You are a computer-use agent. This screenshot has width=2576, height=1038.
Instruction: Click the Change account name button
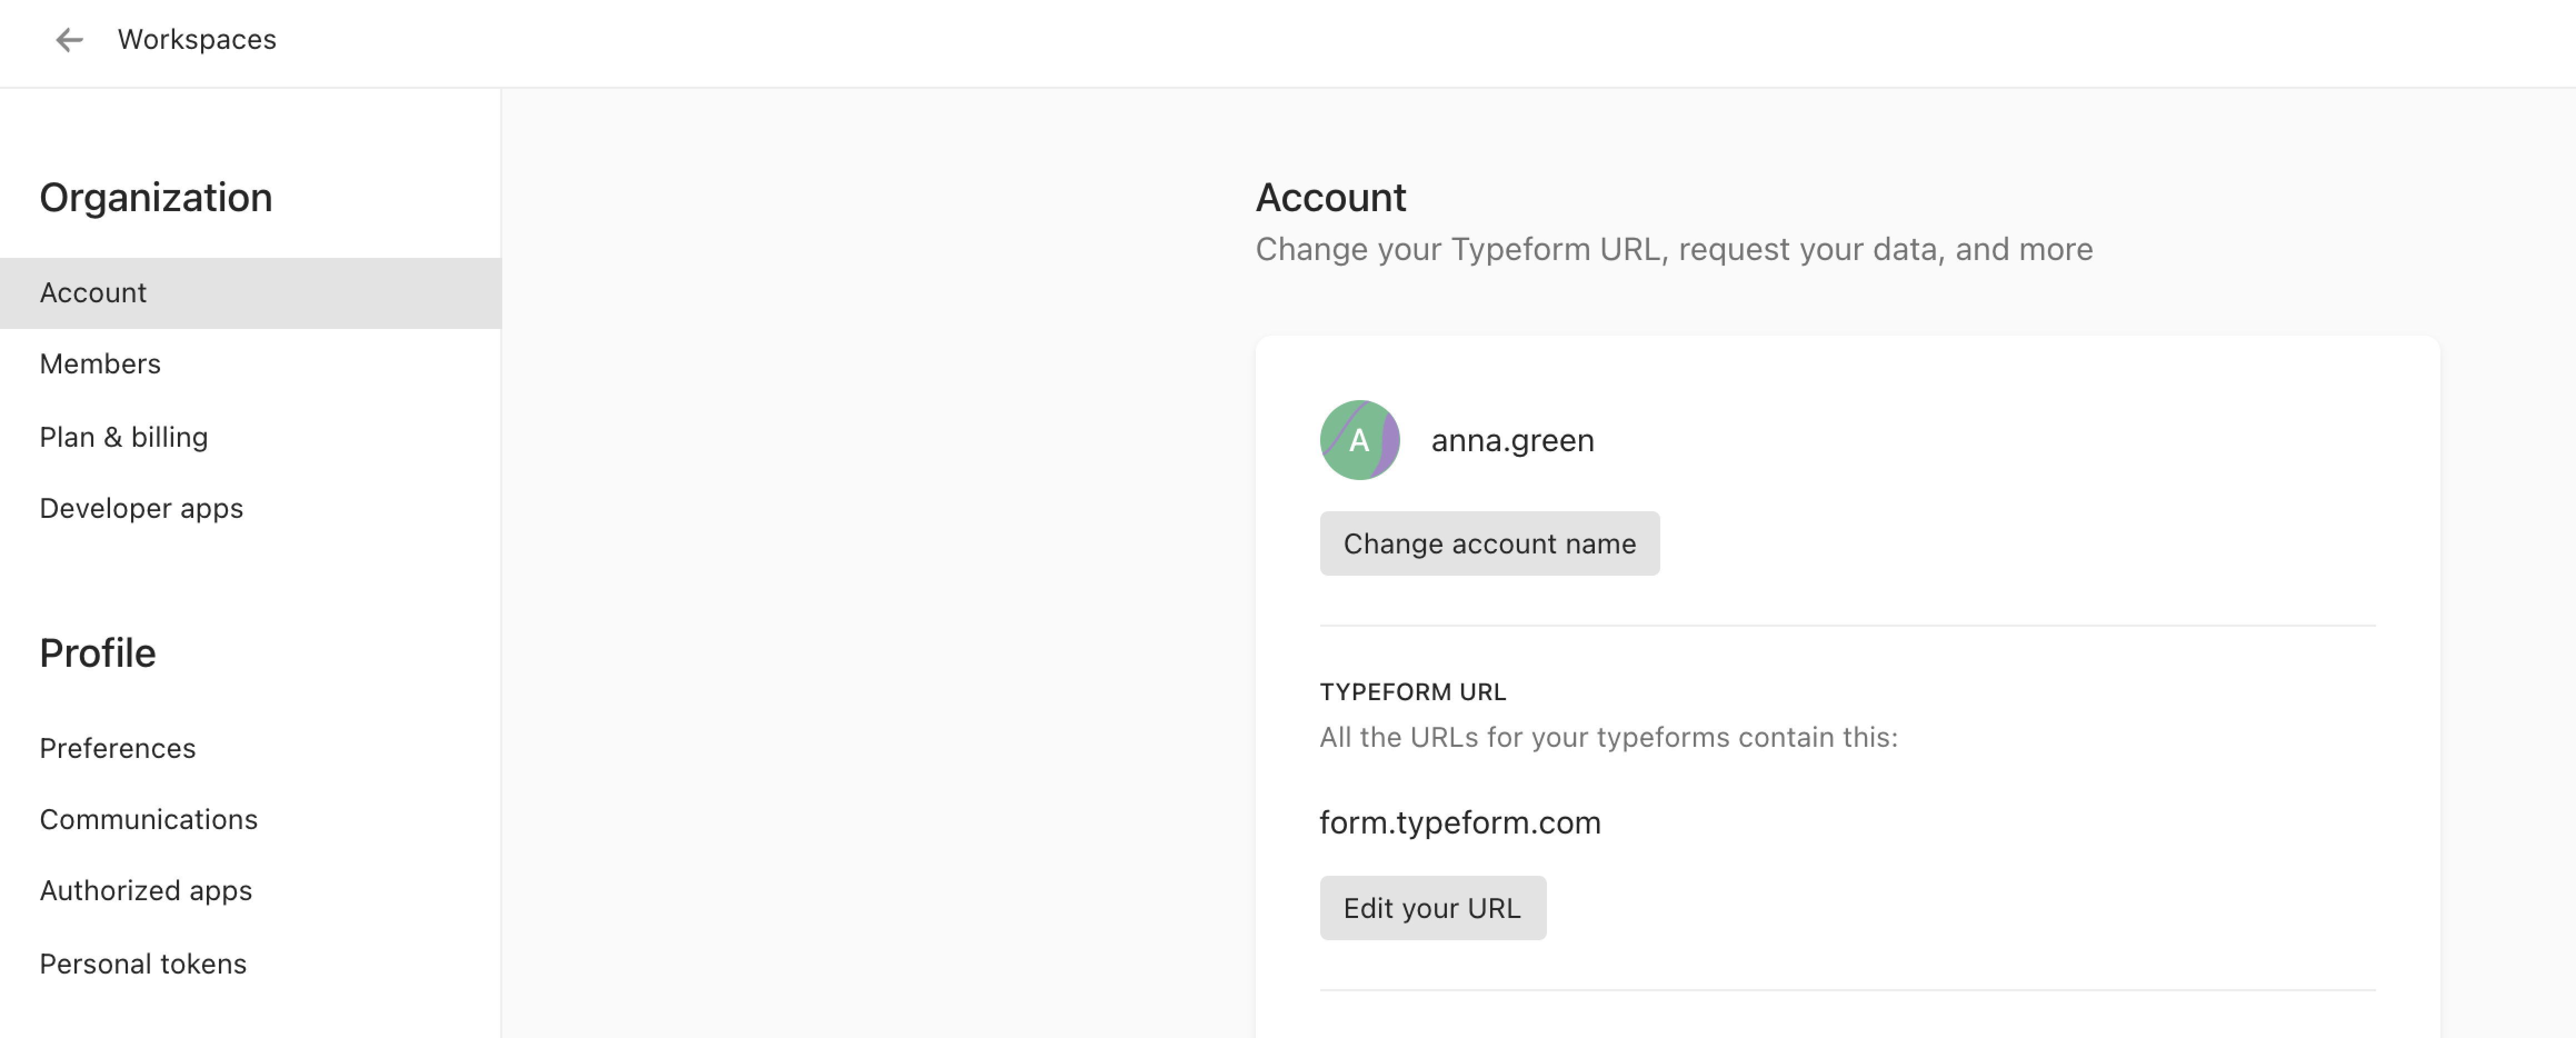click(1489, 544)
